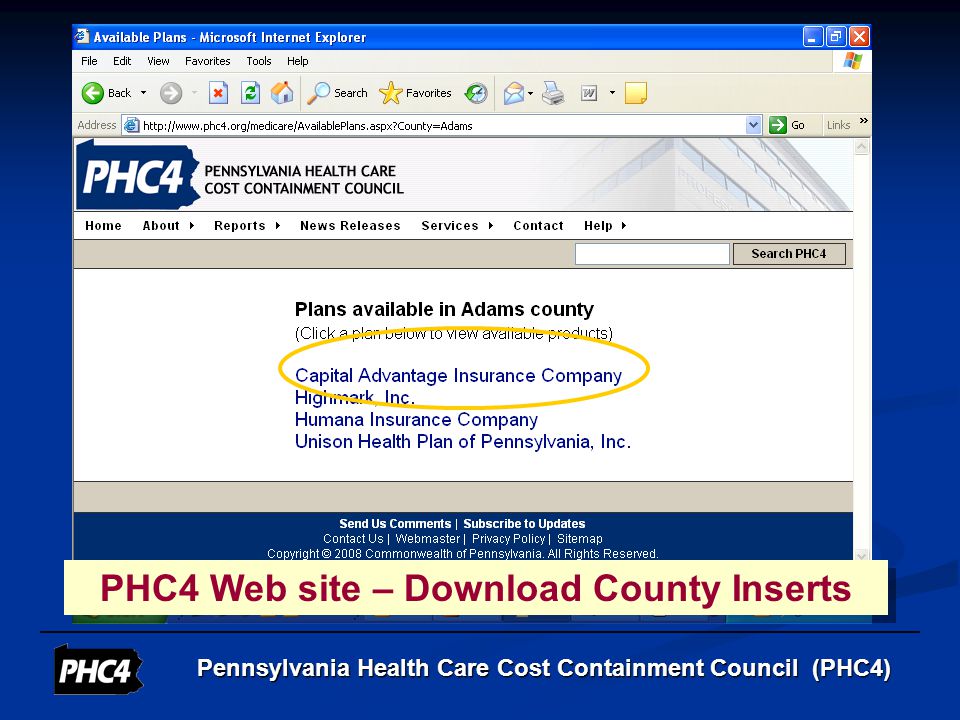The image size is (960, 720).
Task: Click the IE icon in title bar
Action: coord(83,37)
